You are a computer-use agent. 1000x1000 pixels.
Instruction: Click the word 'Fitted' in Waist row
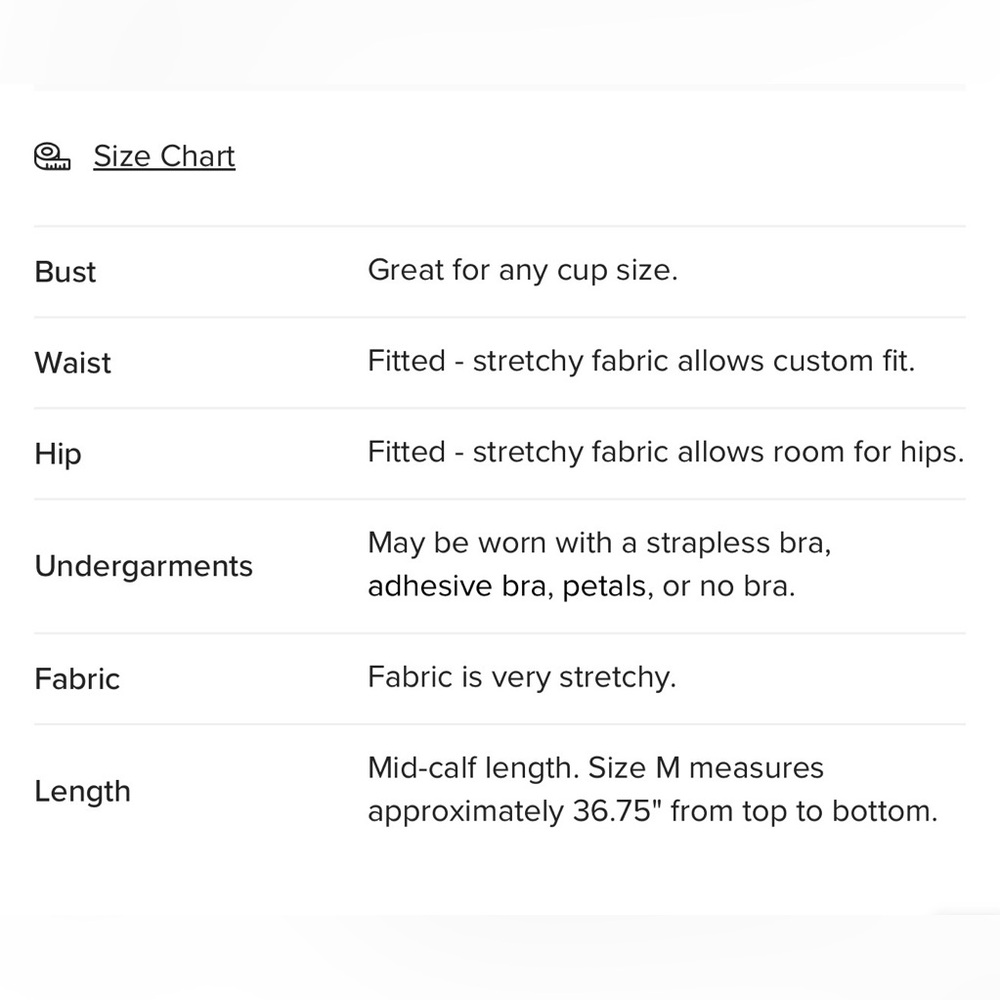(x=406, y=361)
